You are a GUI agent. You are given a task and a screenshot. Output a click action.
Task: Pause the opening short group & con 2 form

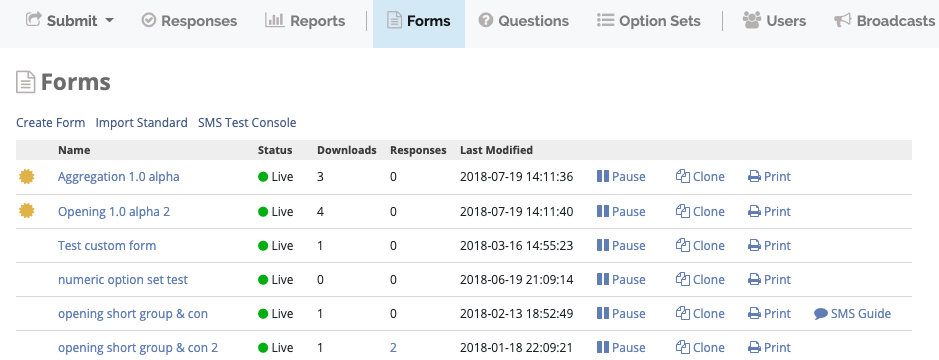(x=621, y=348)
